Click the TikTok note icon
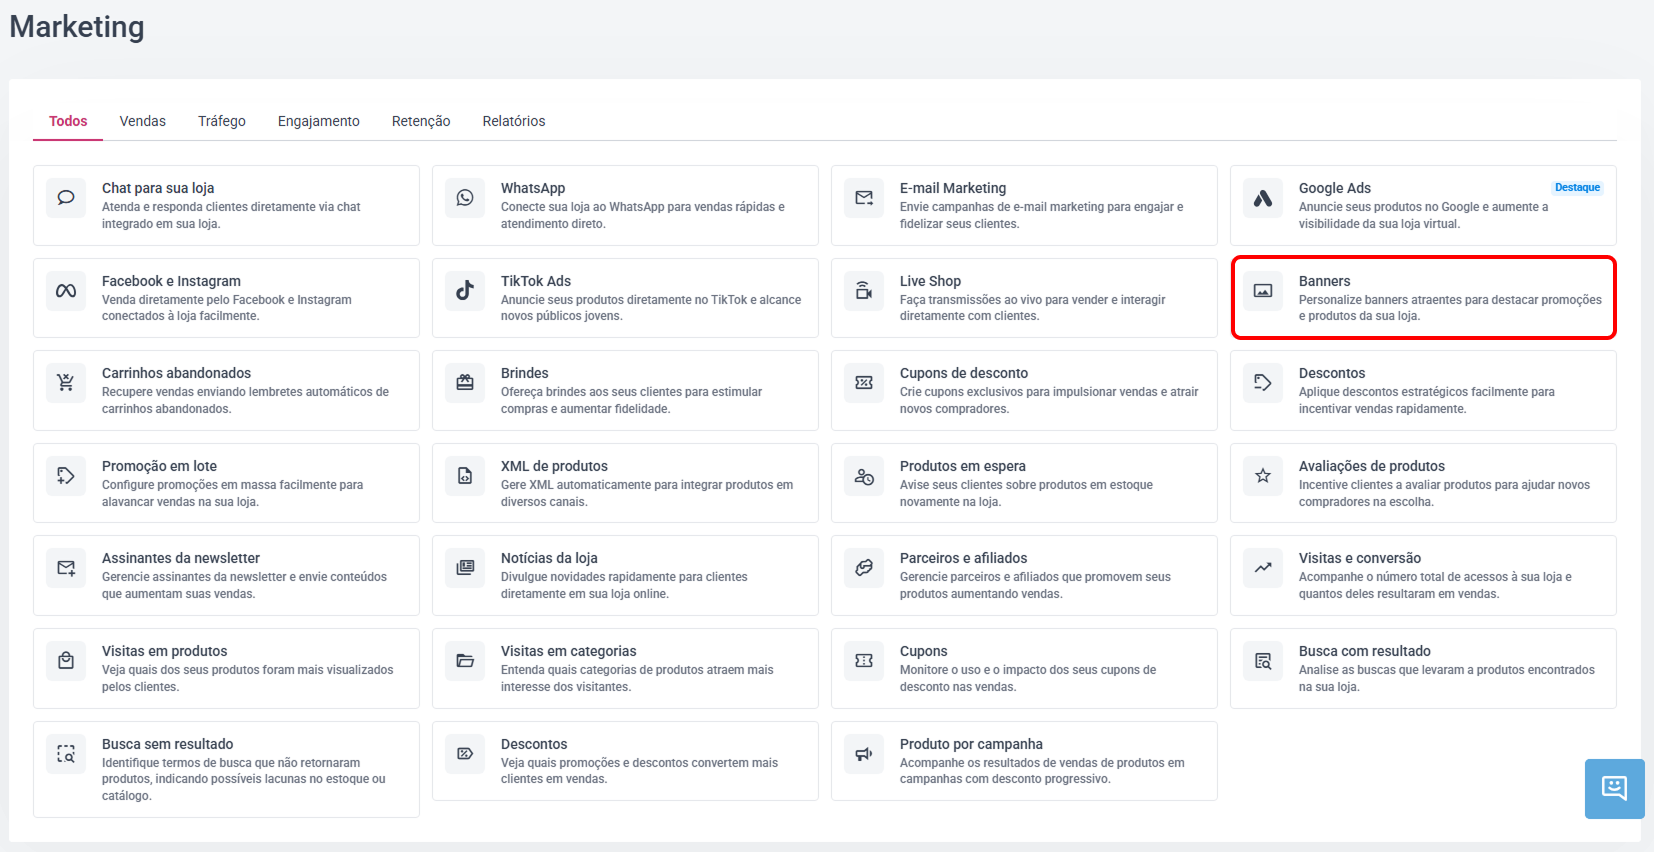 (465, 291)
